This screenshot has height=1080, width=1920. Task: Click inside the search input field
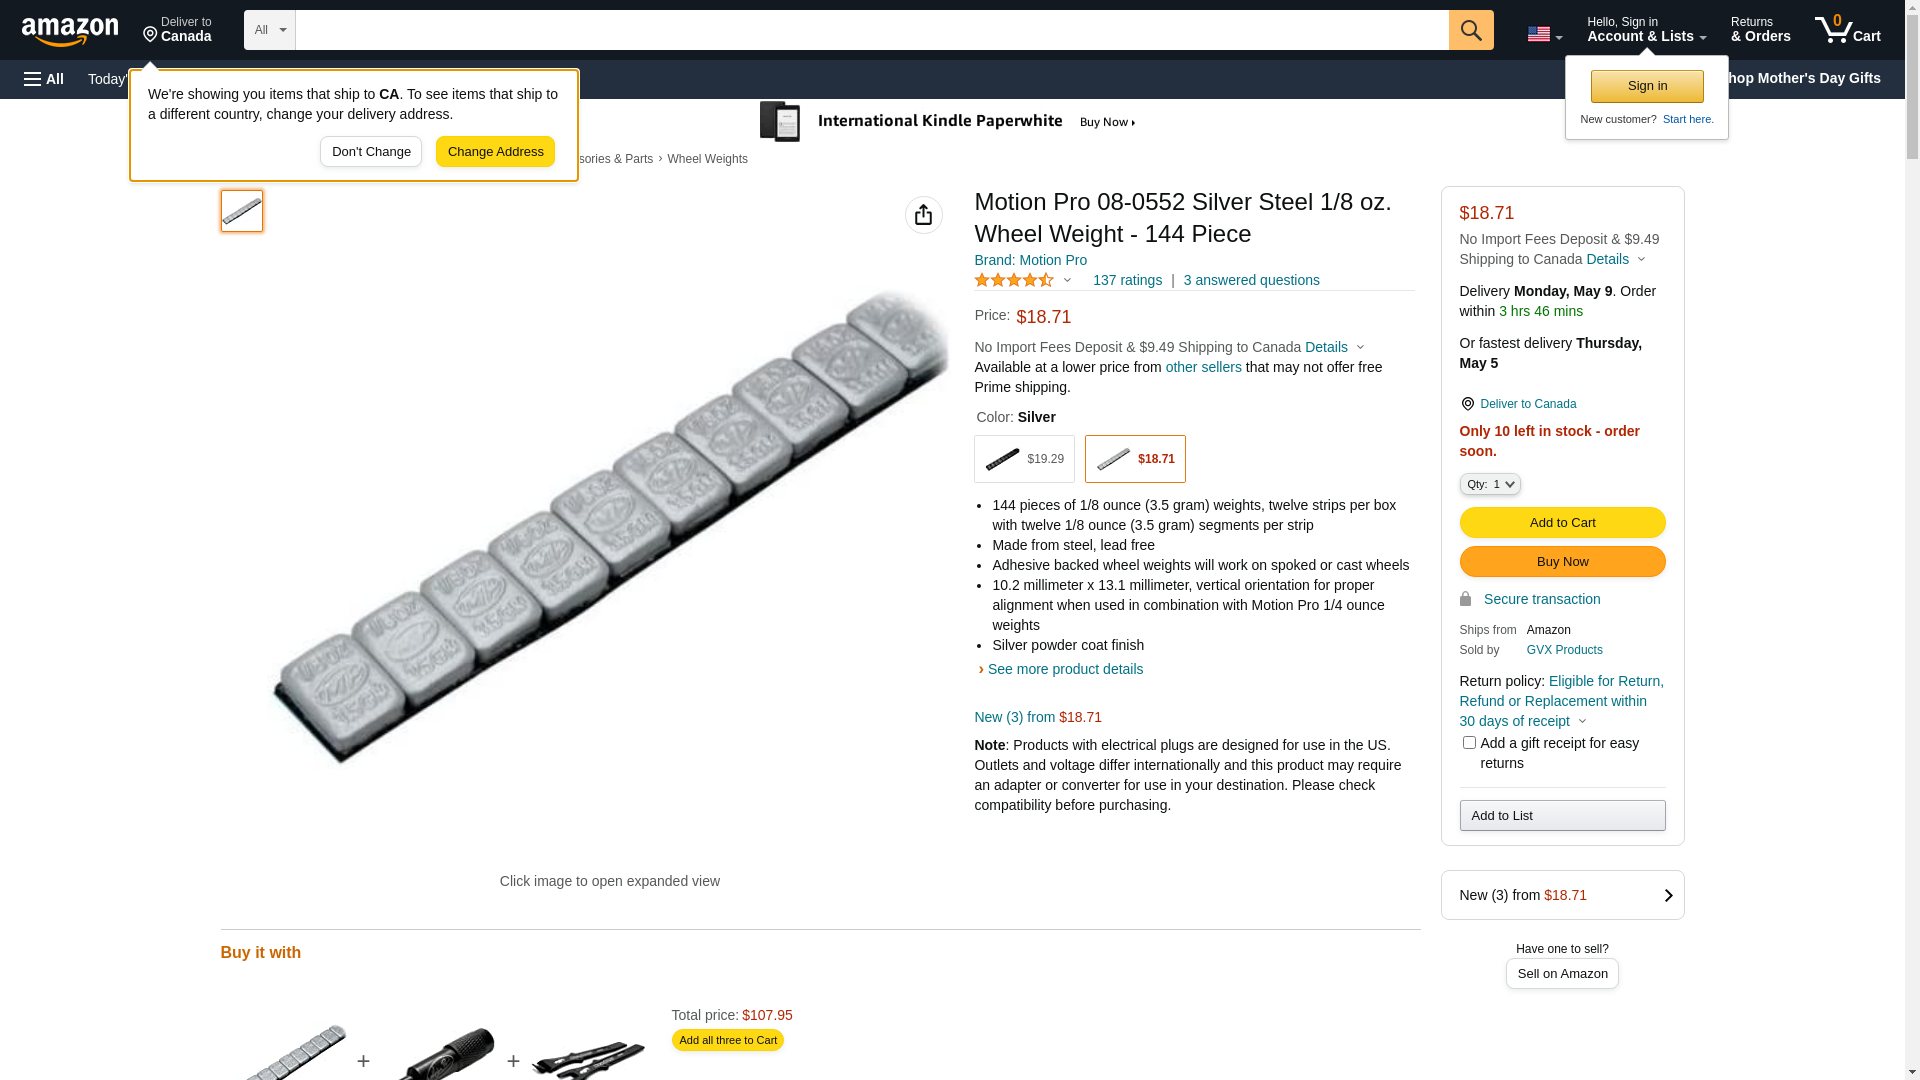(870, 30)
